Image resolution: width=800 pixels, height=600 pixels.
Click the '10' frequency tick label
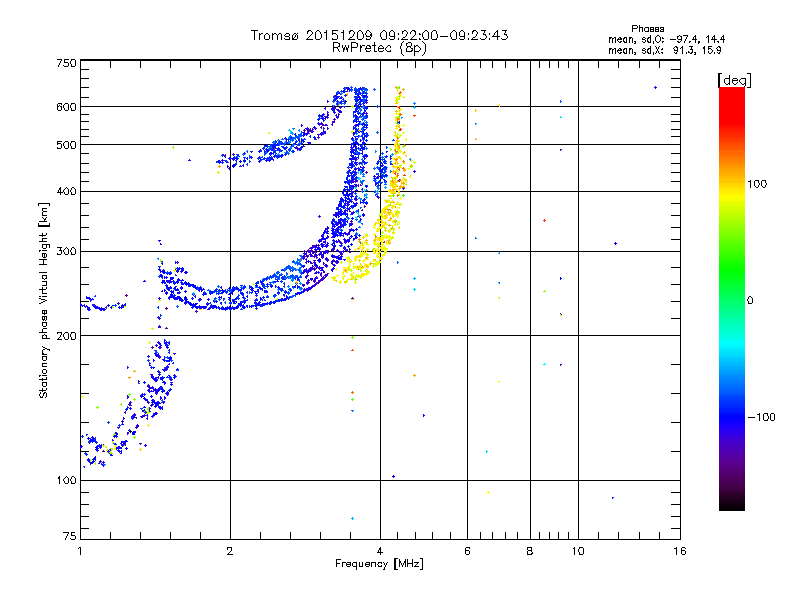point(578,551)
